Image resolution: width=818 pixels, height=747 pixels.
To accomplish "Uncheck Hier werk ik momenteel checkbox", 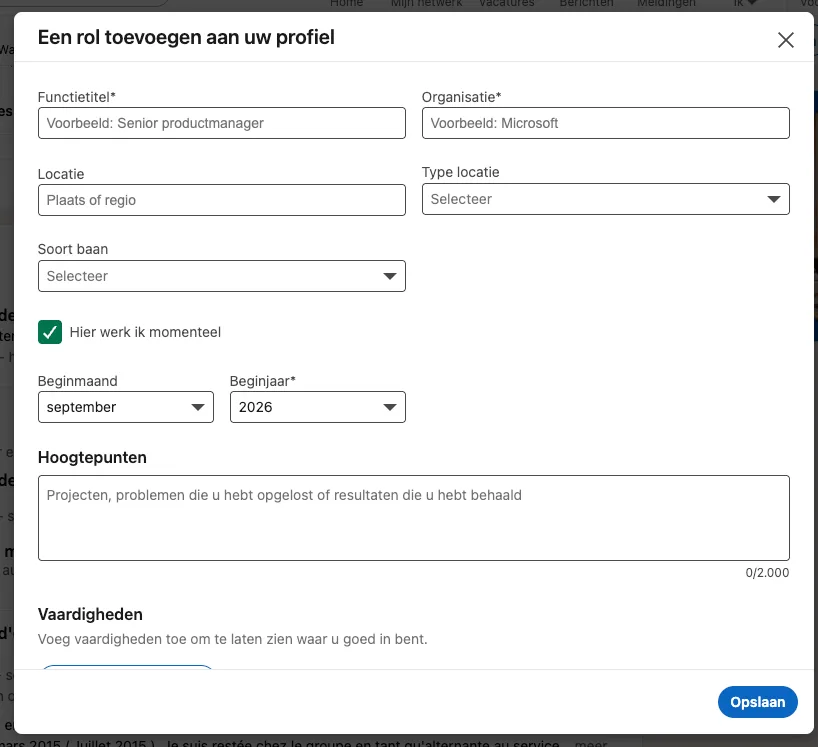I will coord(50,332).
